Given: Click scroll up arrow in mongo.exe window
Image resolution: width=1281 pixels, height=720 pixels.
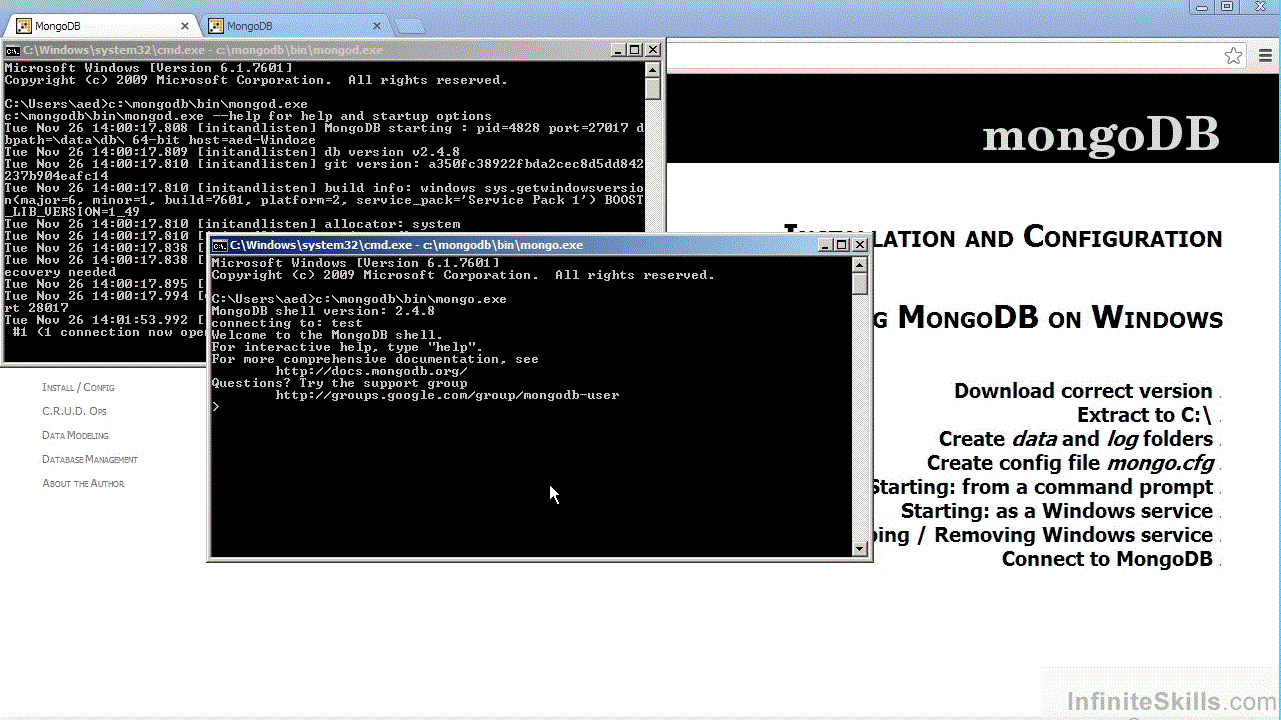Looking at the screenshot, I should [x=860, y=264].
